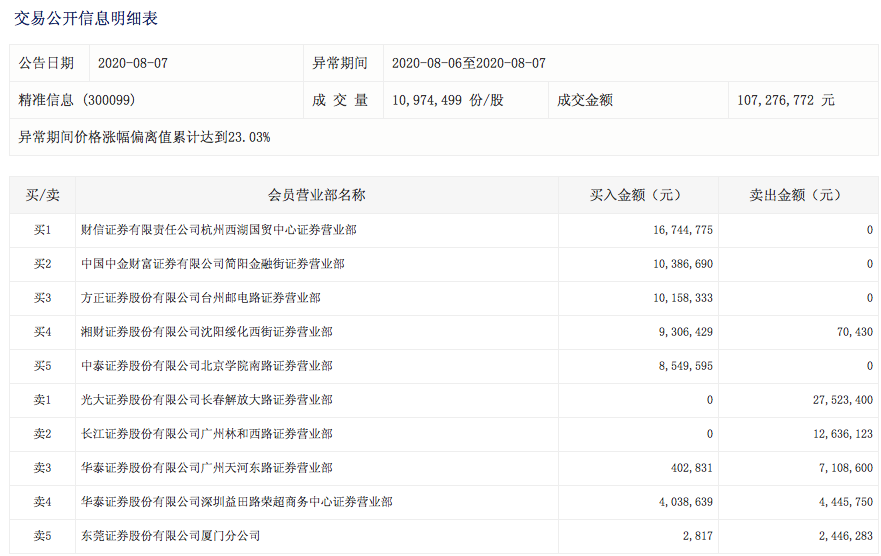Select 财信证券杭州西湖国贸中心证券营业部 row name
Image resolution: width=881 pixels, height=556 pixels.
pyautogui.click(x=219, y=230)
